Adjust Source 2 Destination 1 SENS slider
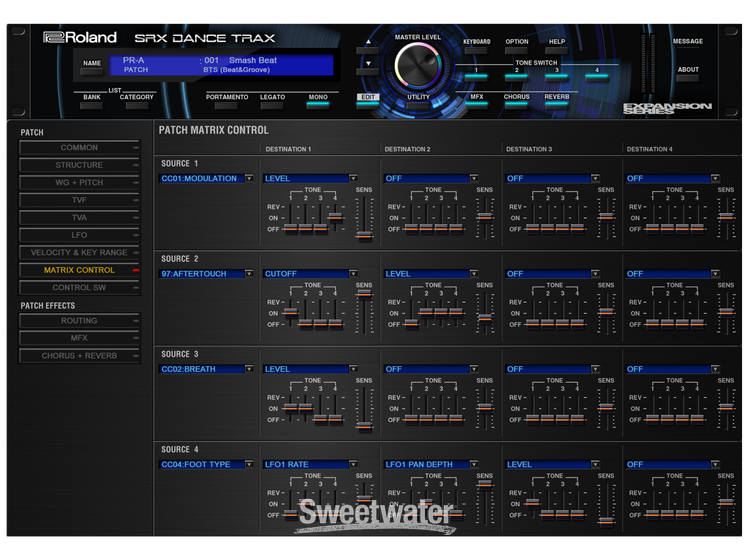750x545 pixels. coord(364,294)
